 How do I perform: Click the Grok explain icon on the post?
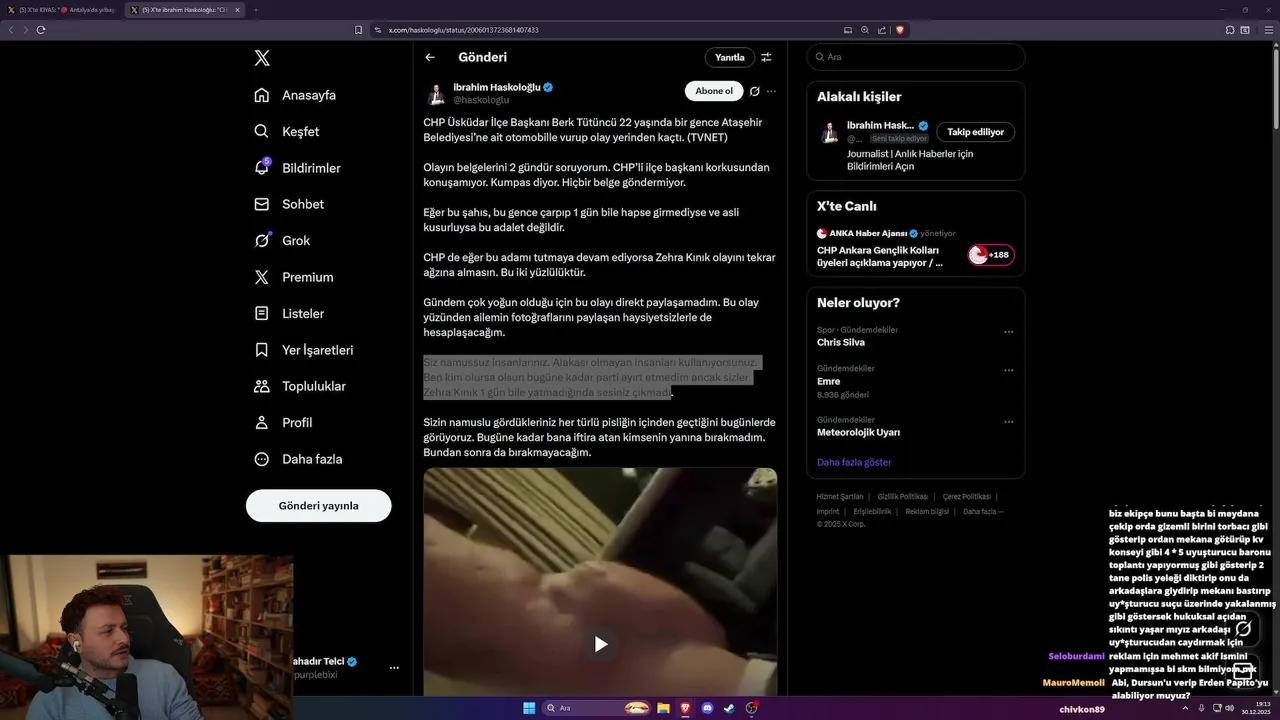(754, 91)
